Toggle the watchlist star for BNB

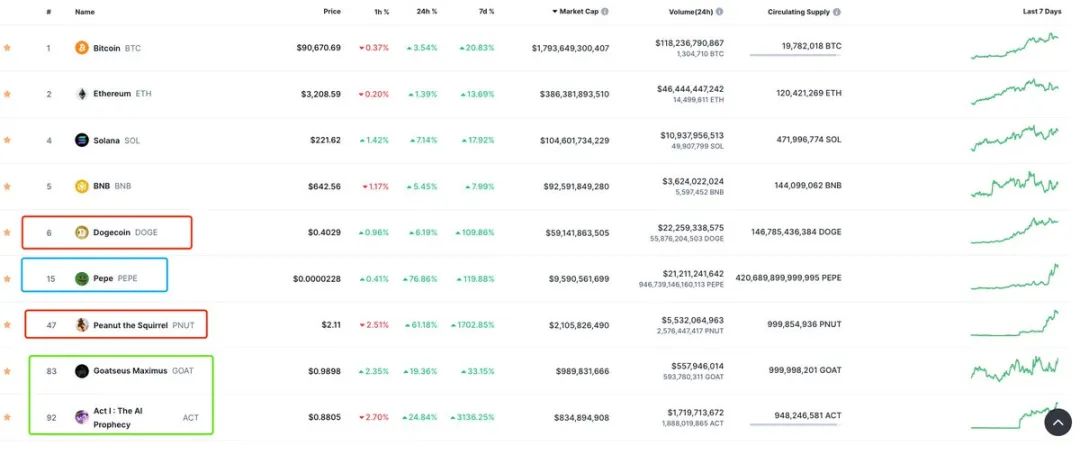tap(7, 187)
